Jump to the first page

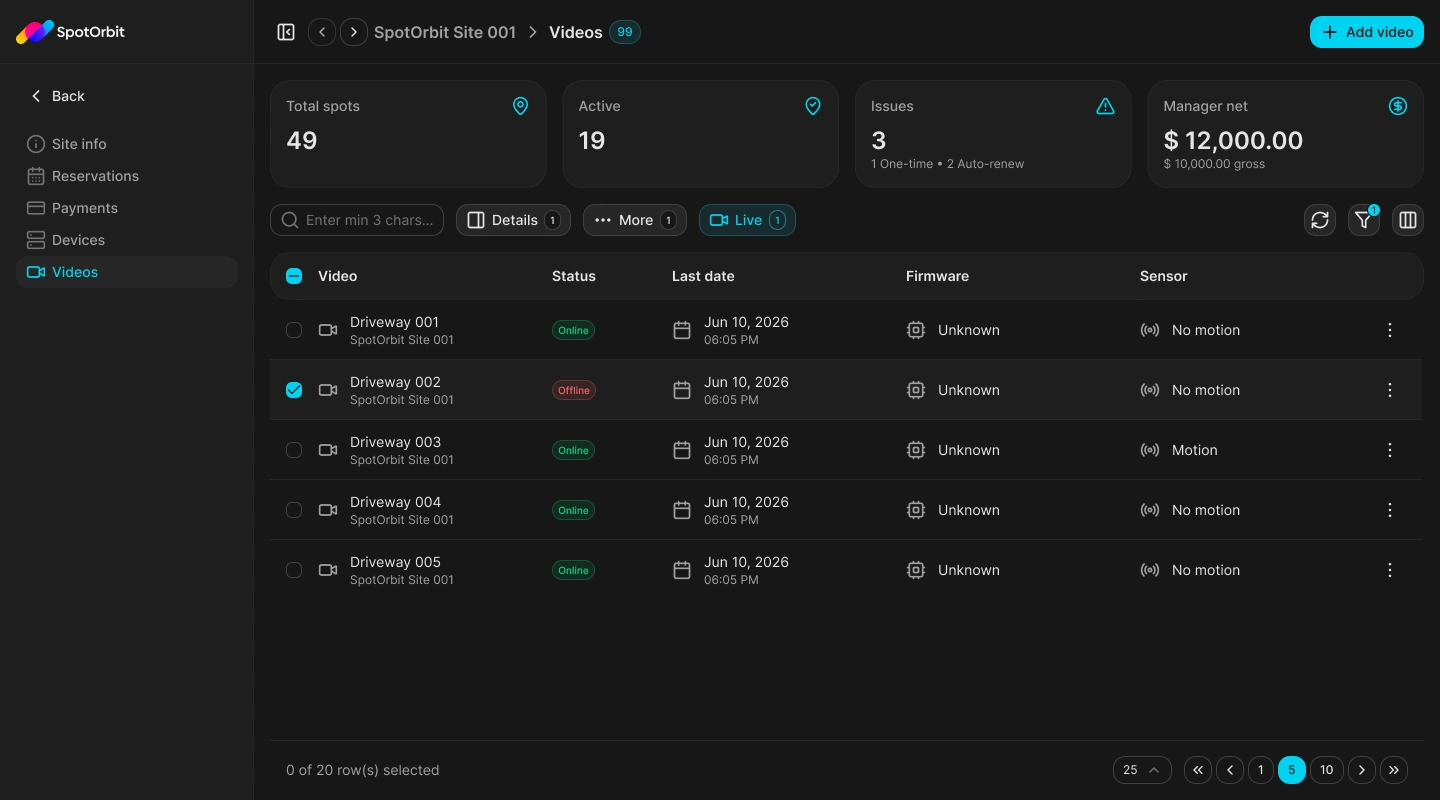[x=1198, y=770]
